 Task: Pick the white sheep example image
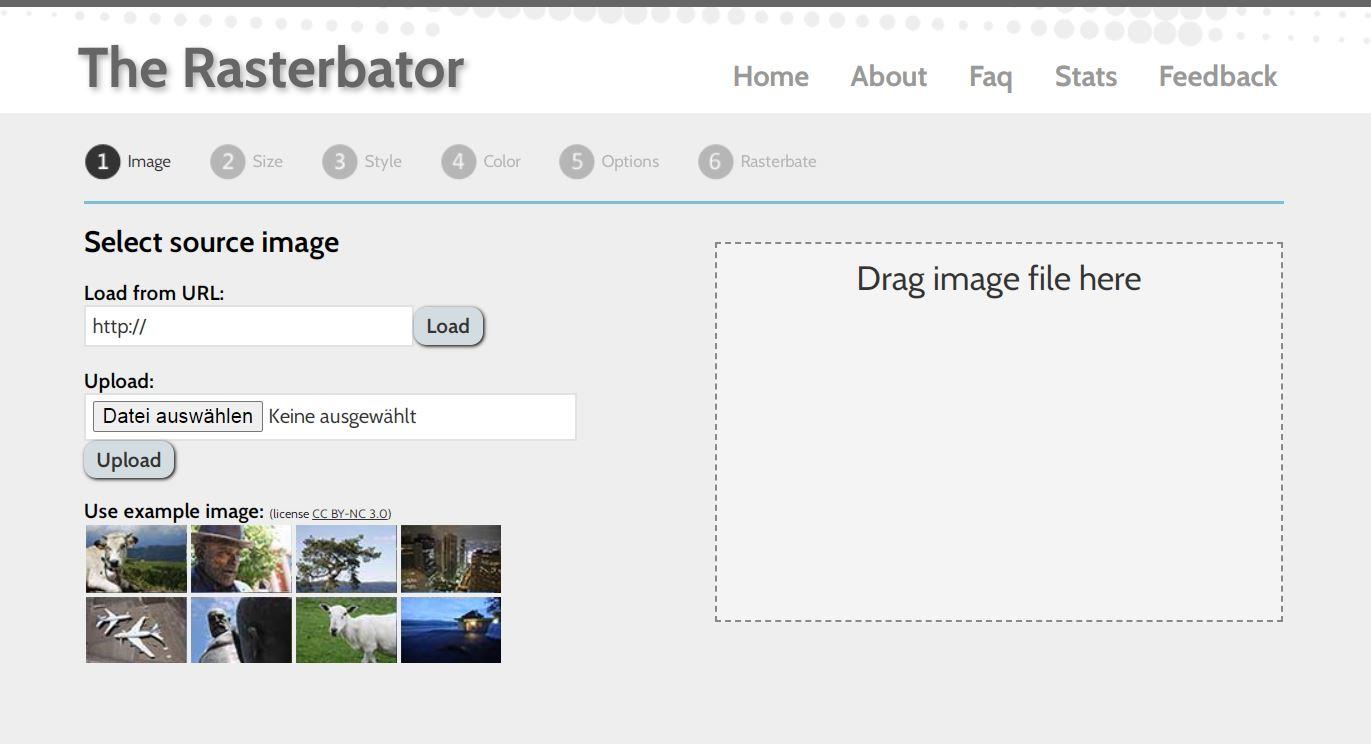[345, 630]
